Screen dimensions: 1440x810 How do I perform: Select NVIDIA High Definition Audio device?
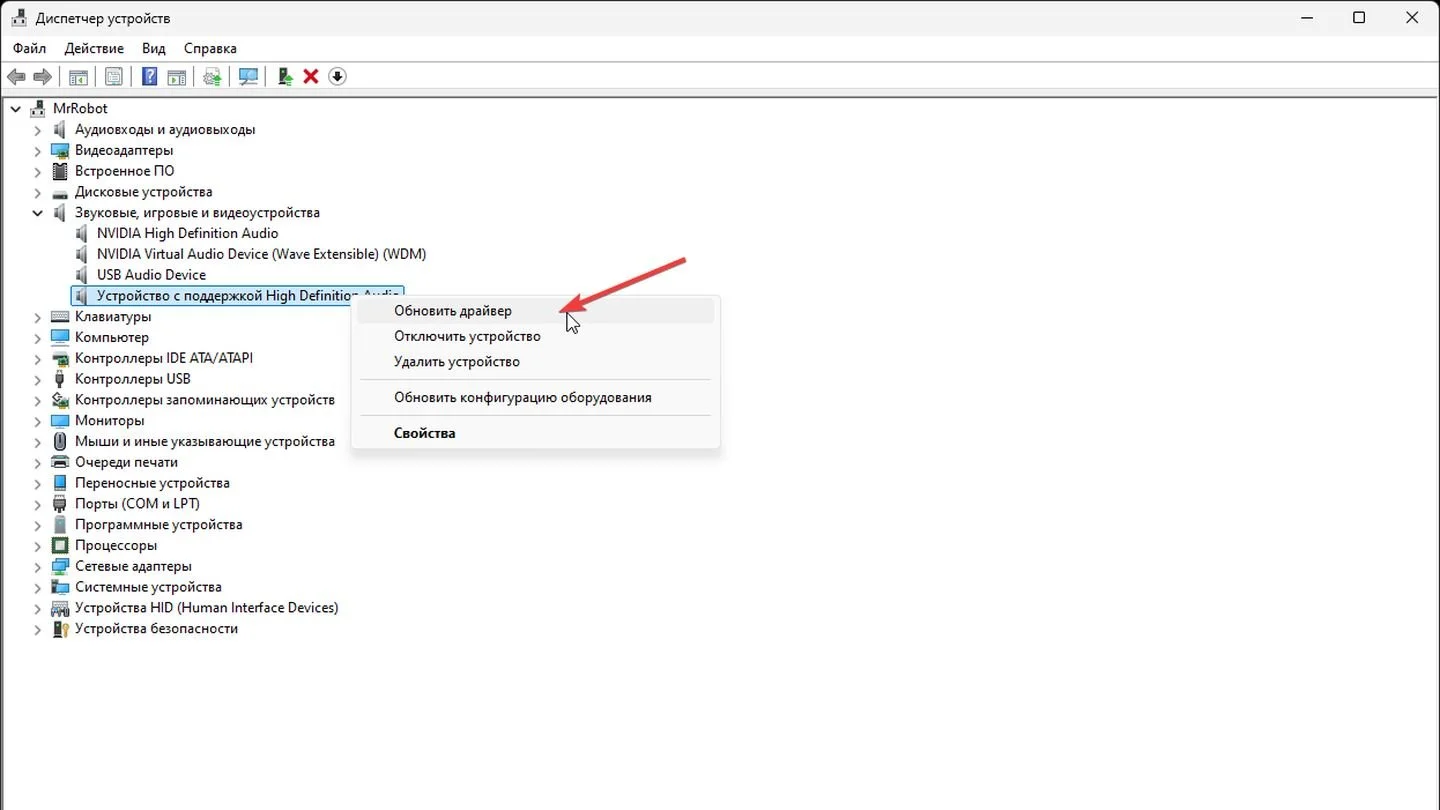(187, 234)
